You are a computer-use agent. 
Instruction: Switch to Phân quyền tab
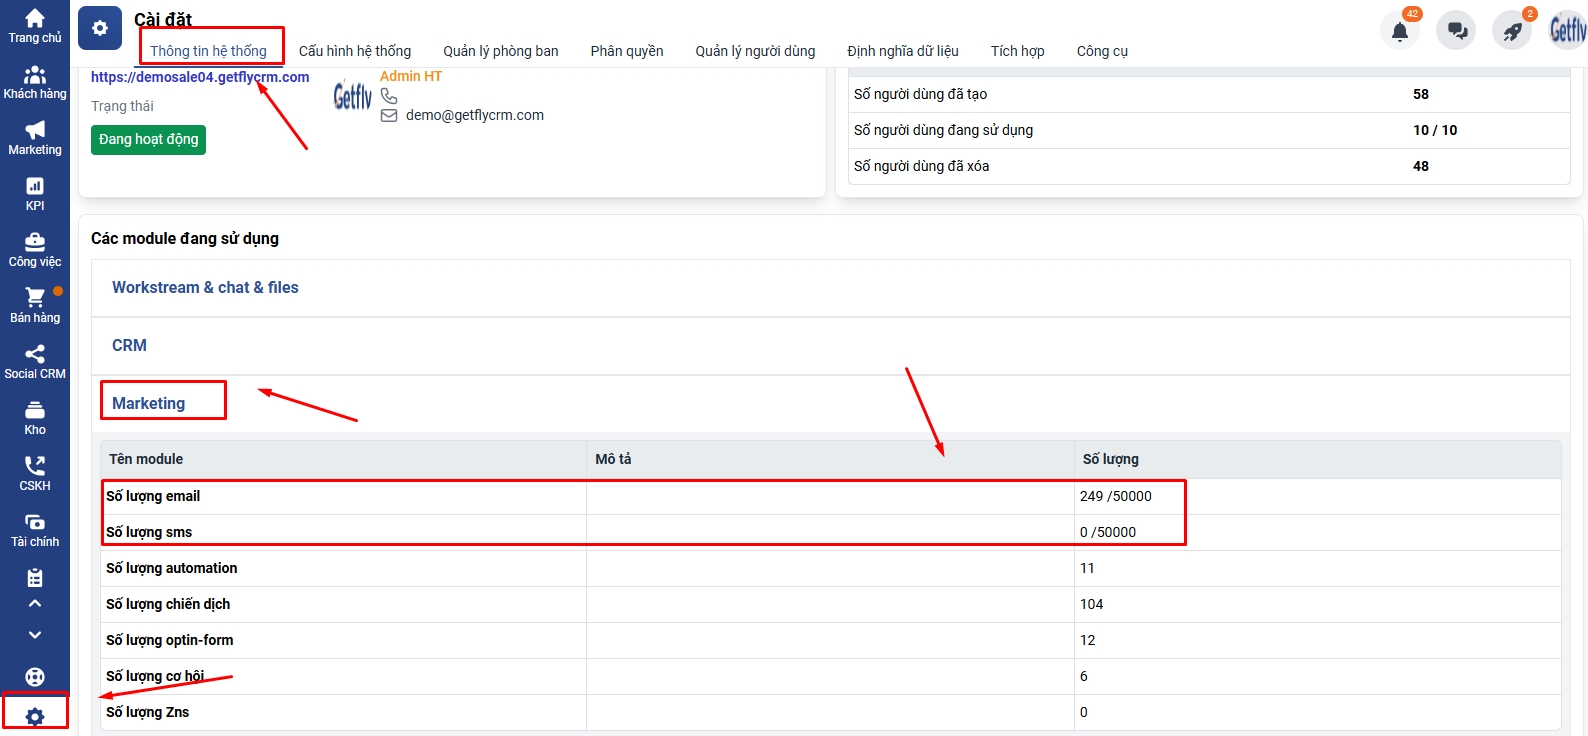(627, 51)
